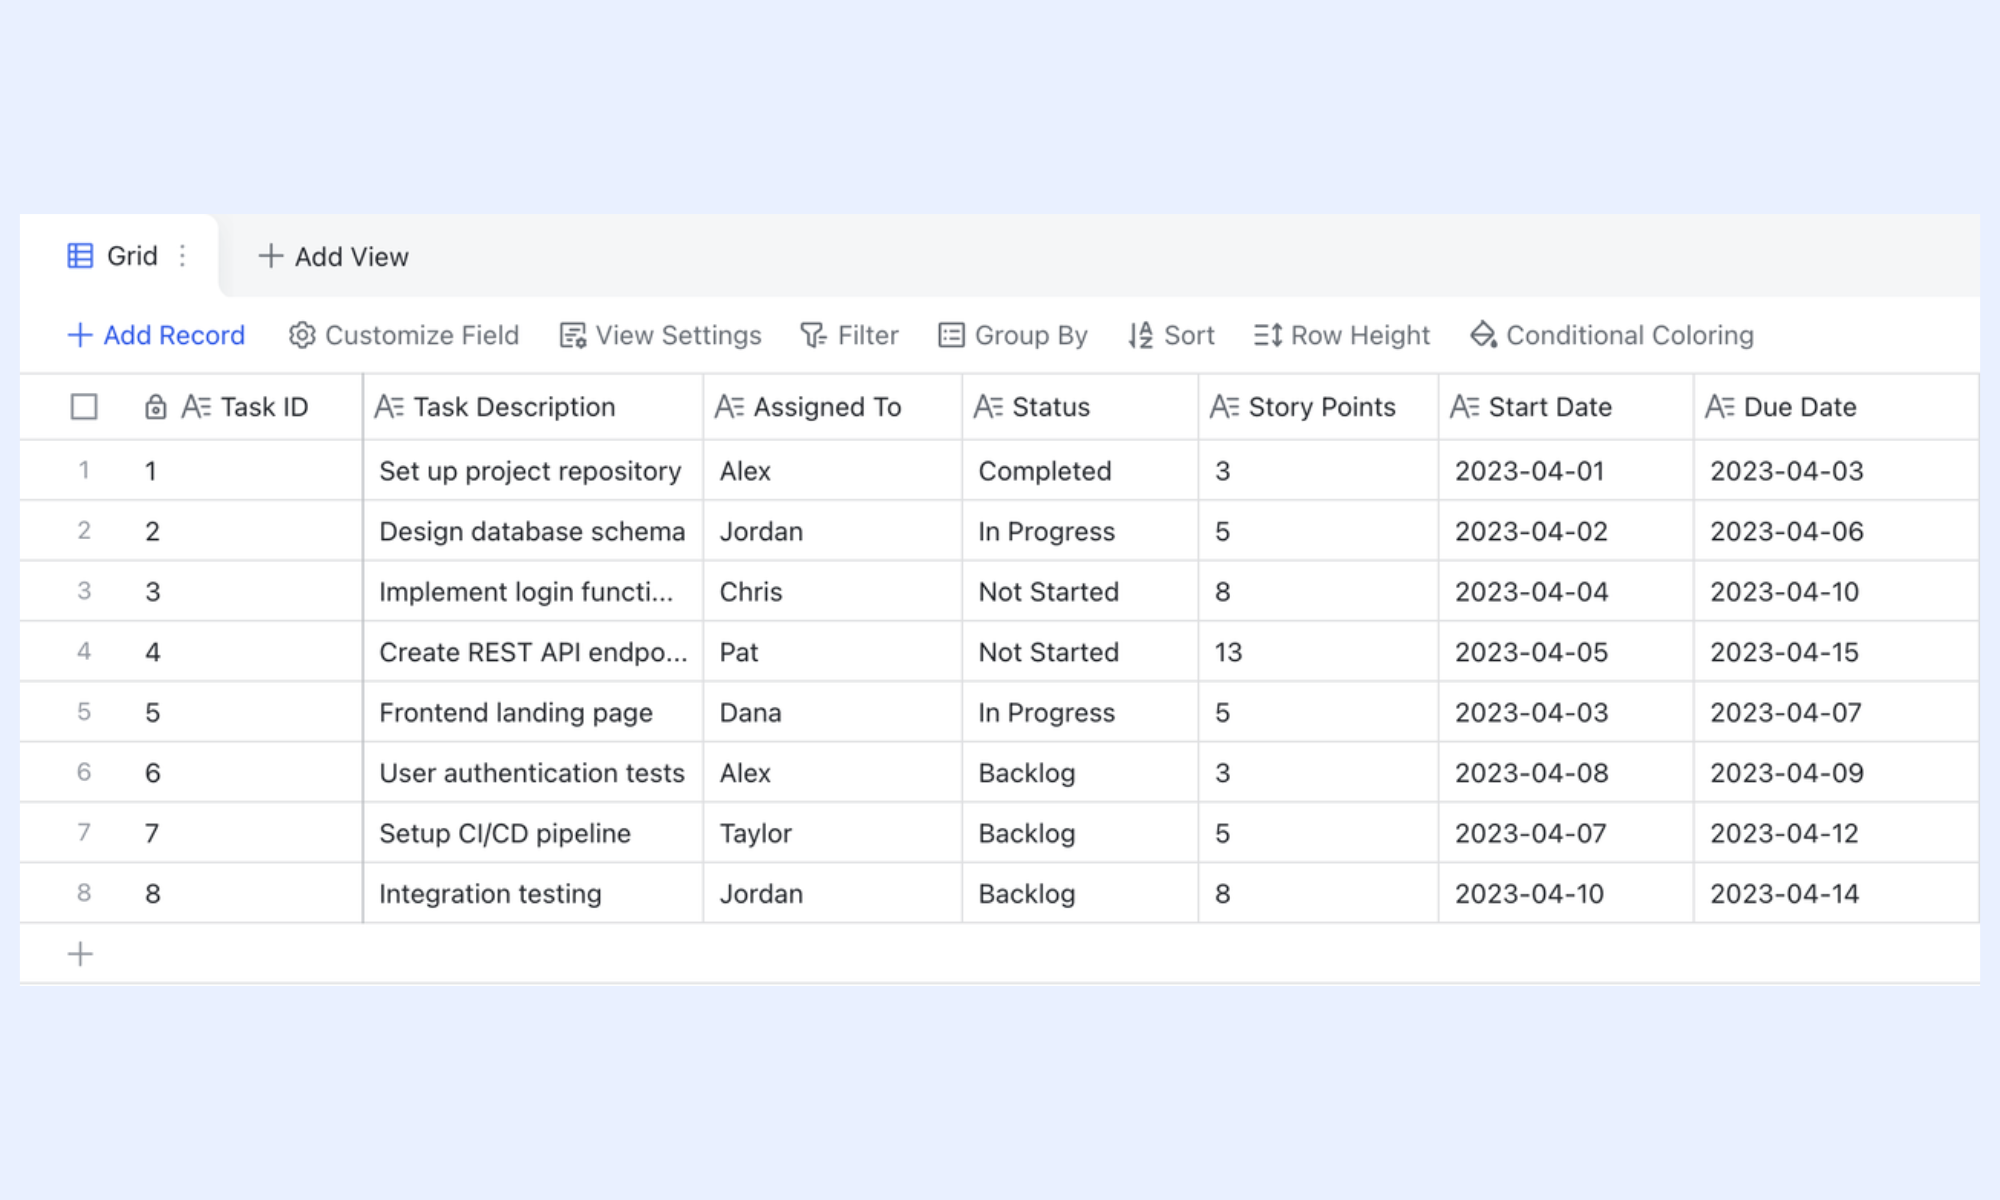Open the Grid view options dots menu

[x=182, y=256]
